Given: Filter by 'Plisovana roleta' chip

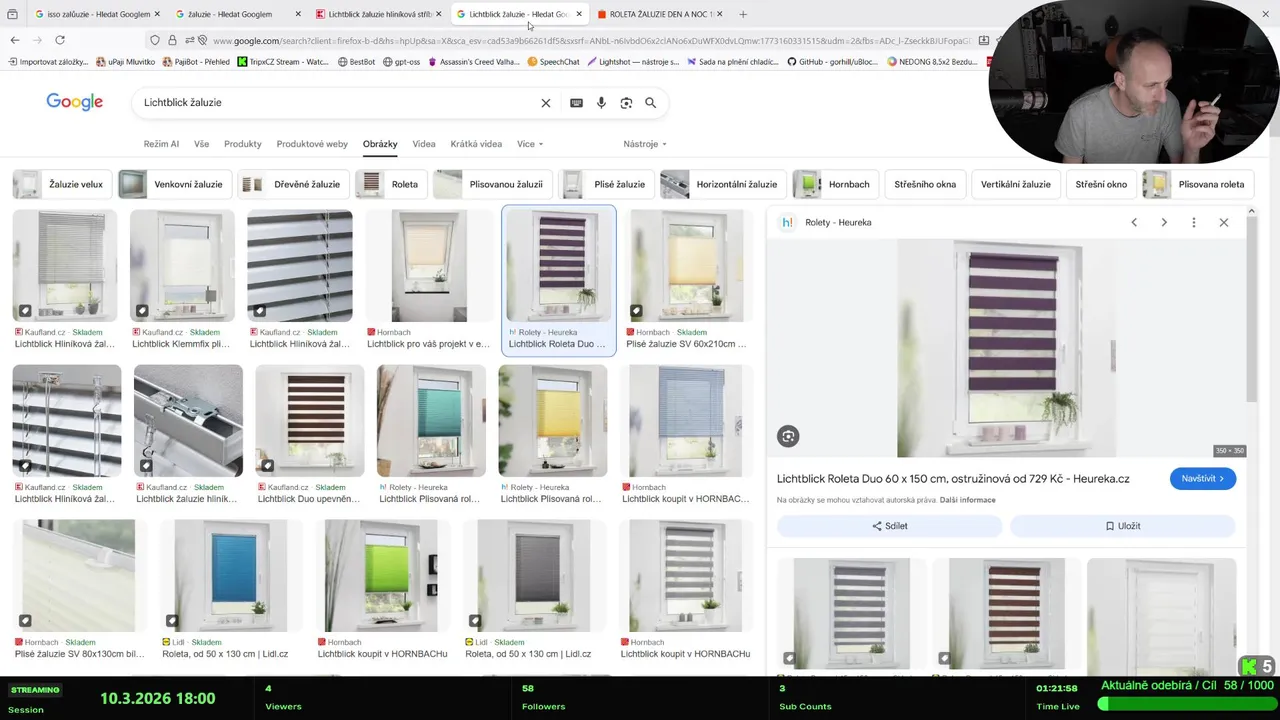Looking at the screenshot, I should click(1198, 184).
